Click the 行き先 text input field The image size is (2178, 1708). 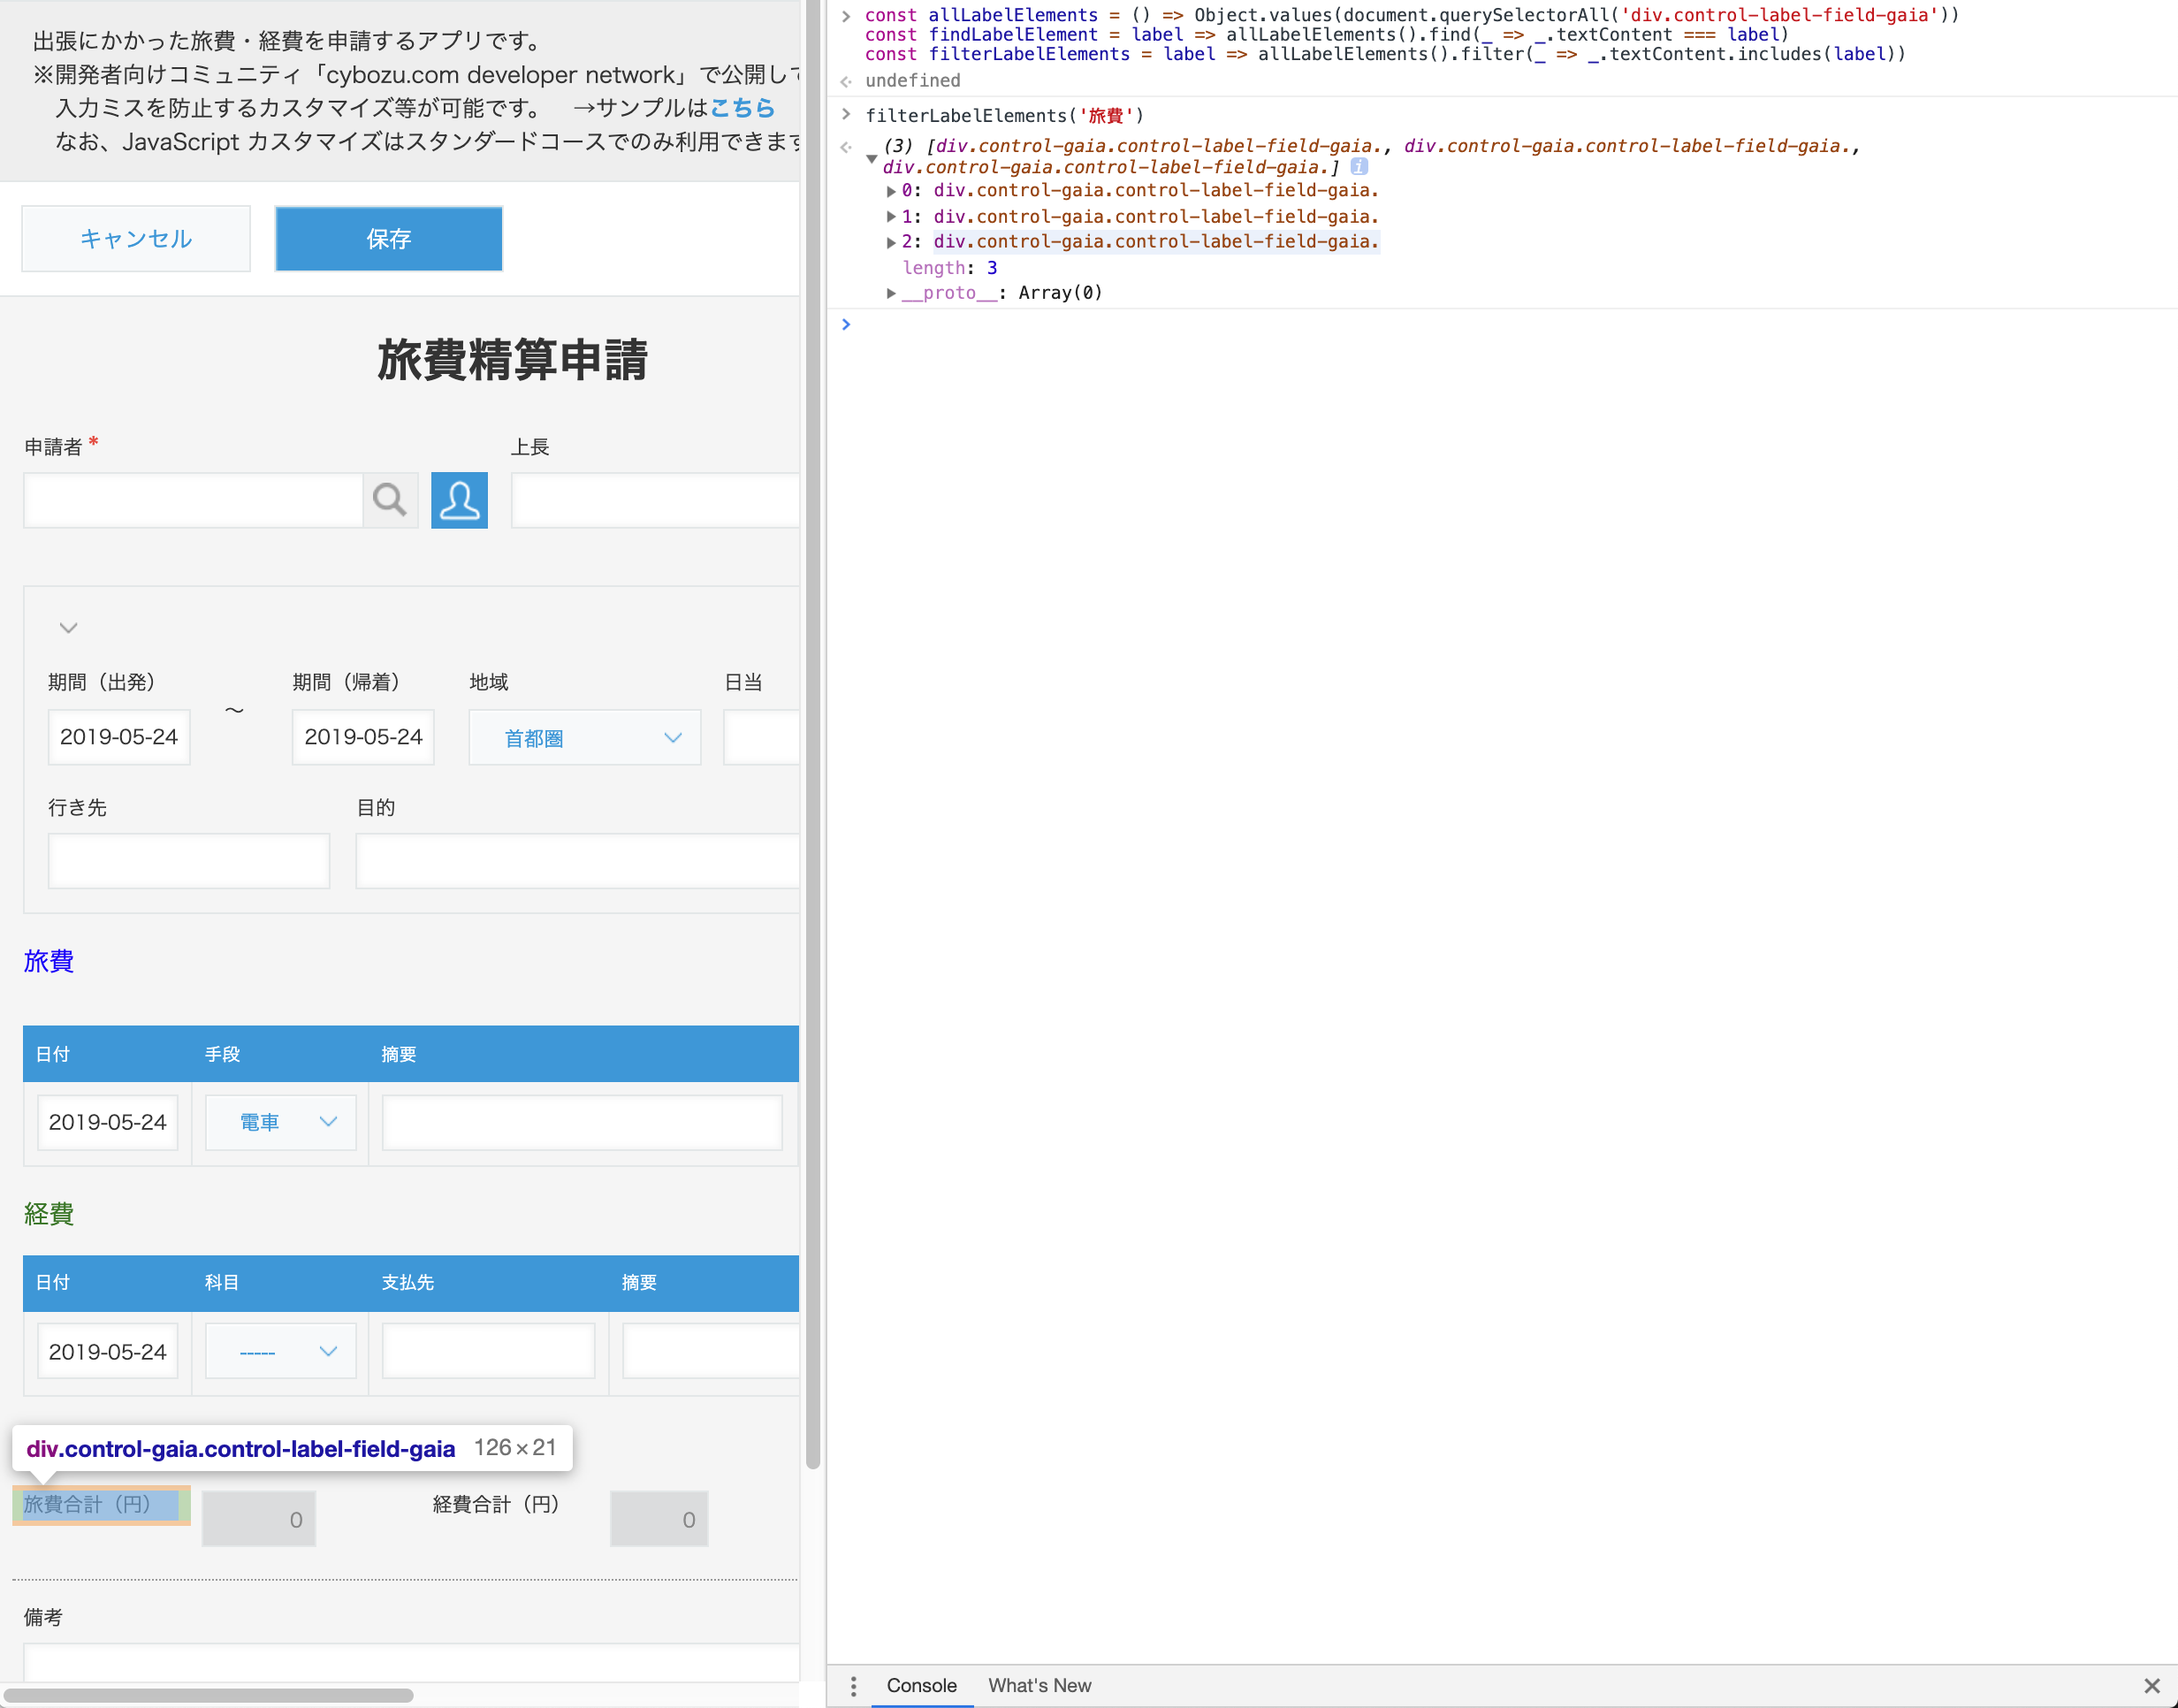(189, 861)
